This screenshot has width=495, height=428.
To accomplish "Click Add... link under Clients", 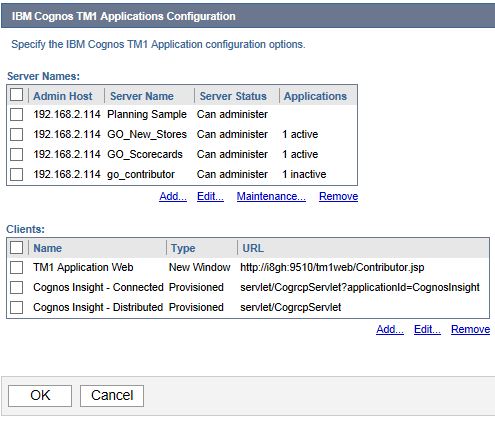I will click(x=390, y=329).
